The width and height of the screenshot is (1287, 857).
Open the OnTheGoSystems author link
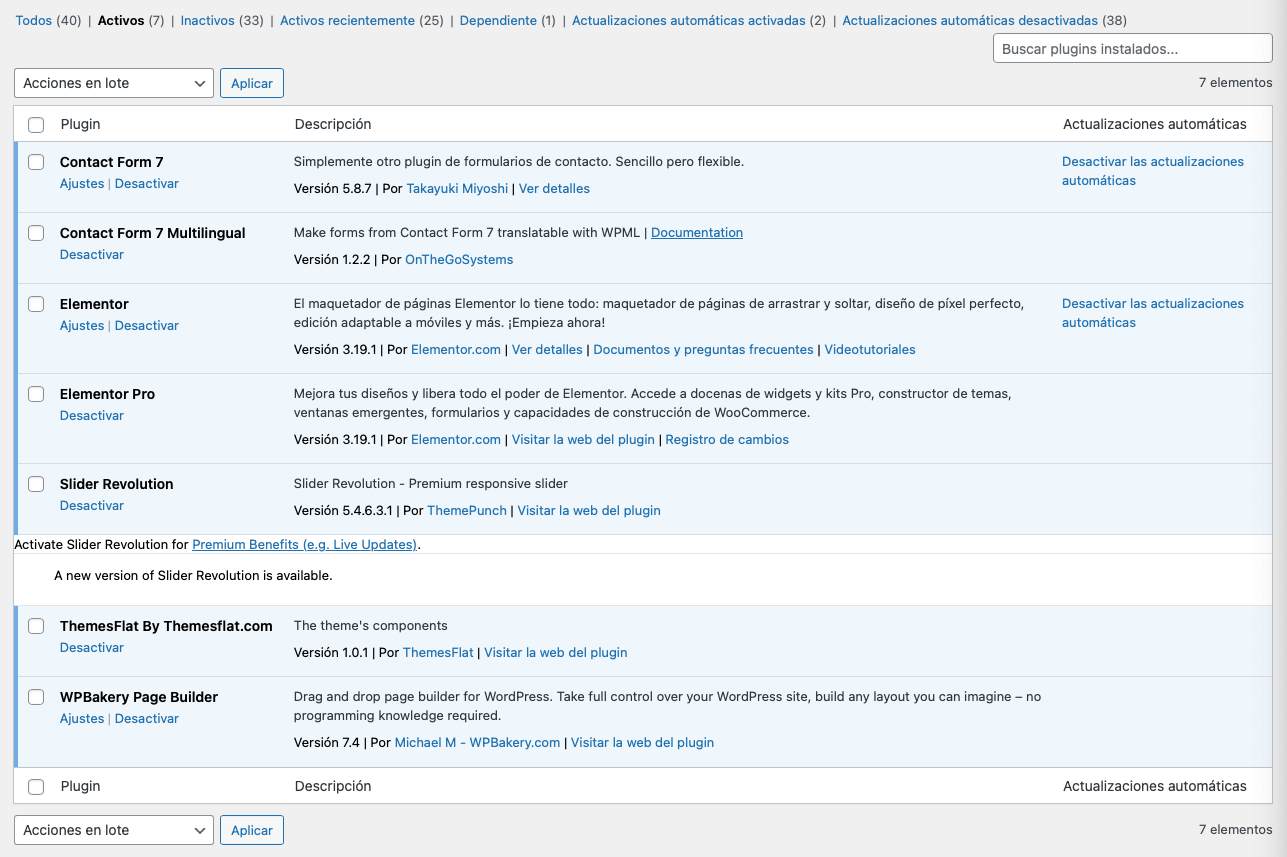459,259
